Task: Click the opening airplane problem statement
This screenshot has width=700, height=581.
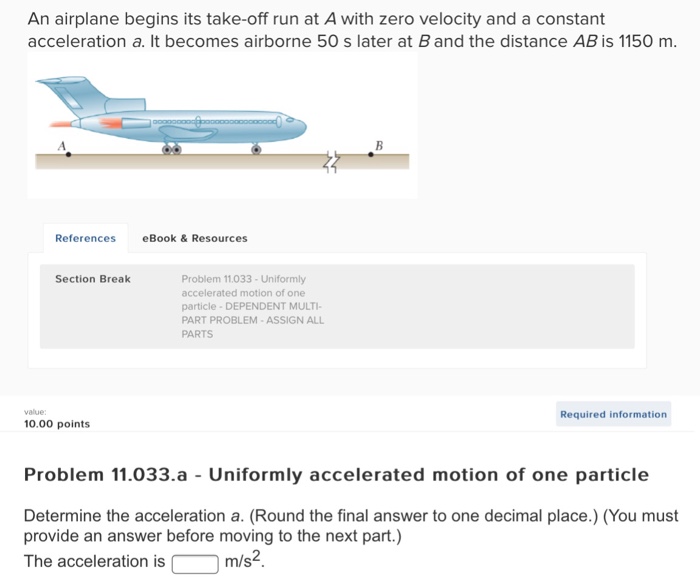Action: (x=350, y=31)
